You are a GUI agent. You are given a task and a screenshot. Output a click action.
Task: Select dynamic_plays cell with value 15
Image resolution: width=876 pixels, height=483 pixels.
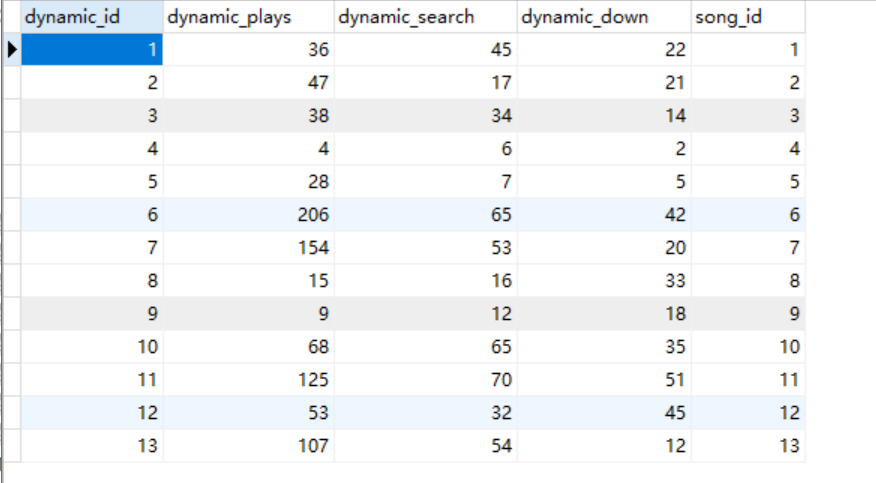249,280
